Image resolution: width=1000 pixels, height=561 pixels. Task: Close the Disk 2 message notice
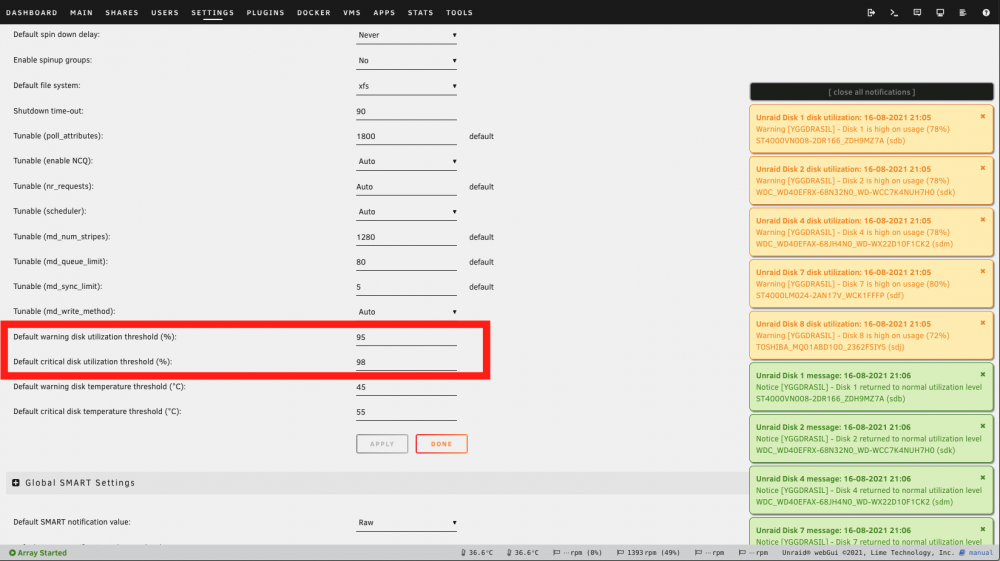click(x=983, y=426)
